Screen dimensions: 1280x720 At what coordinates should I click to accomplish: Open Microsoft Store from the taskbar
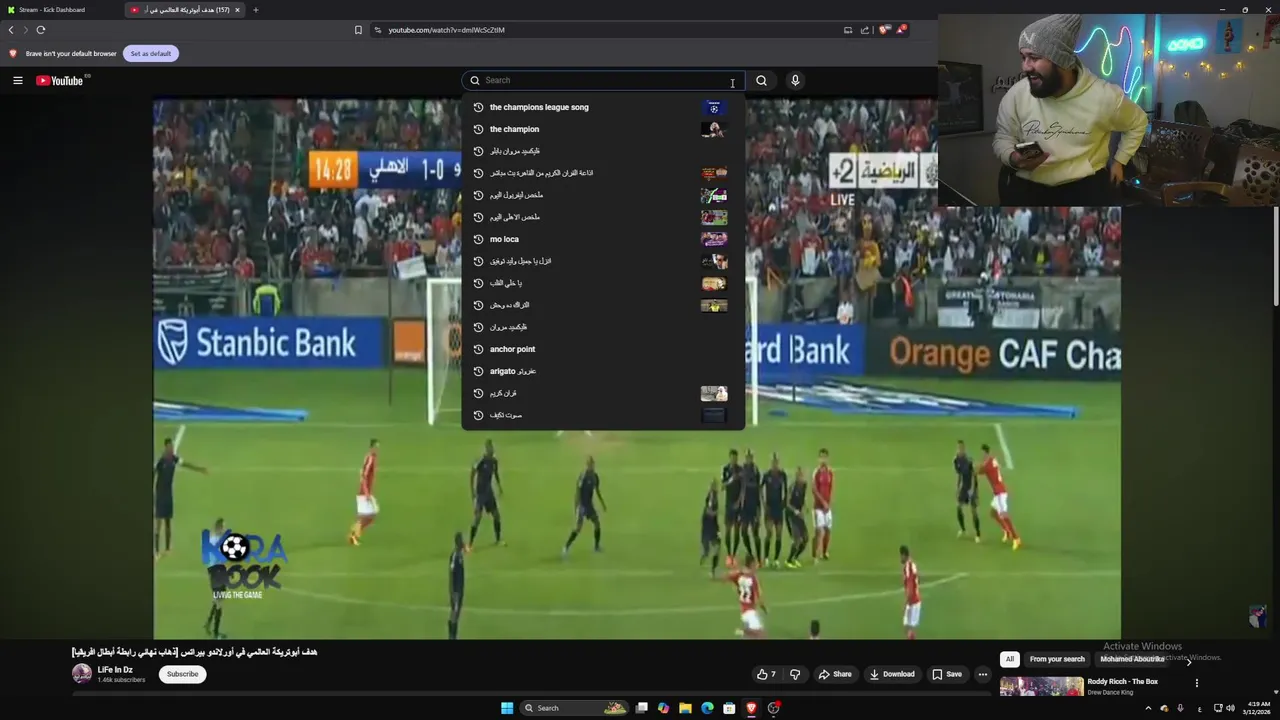pyautogui.click(x=729, y=708)
